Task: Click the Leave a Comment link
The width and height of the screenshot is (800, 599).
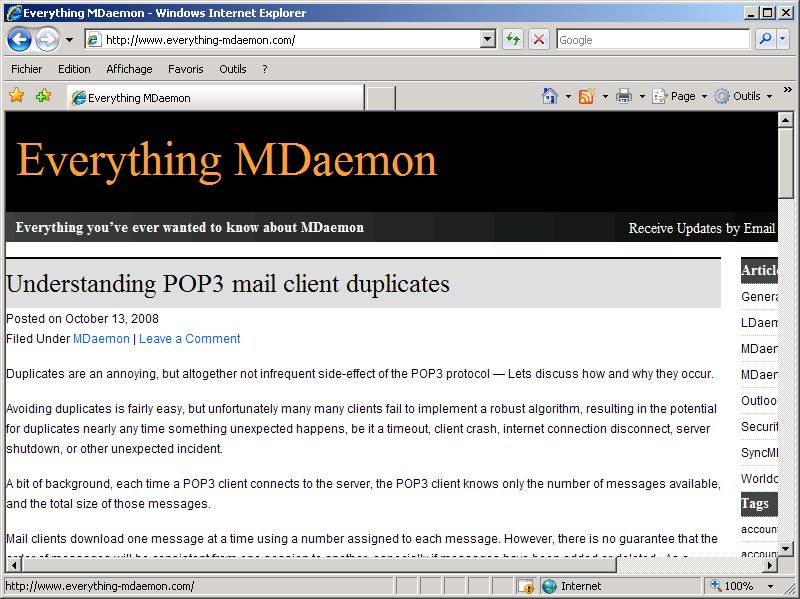Action: [190, 339]
